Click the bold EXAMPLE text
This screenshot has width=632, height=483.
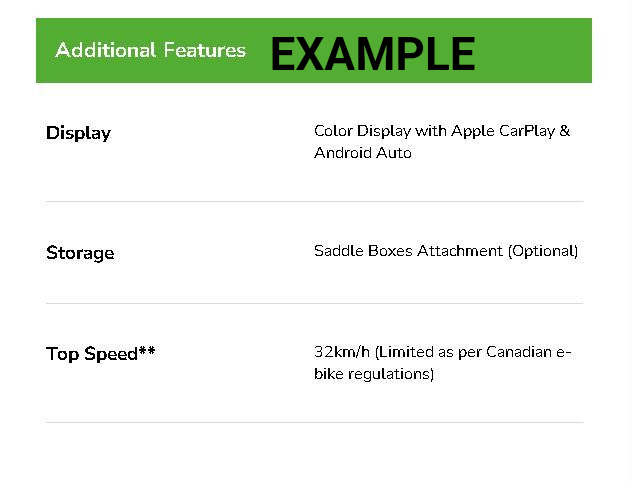point(372,53)
